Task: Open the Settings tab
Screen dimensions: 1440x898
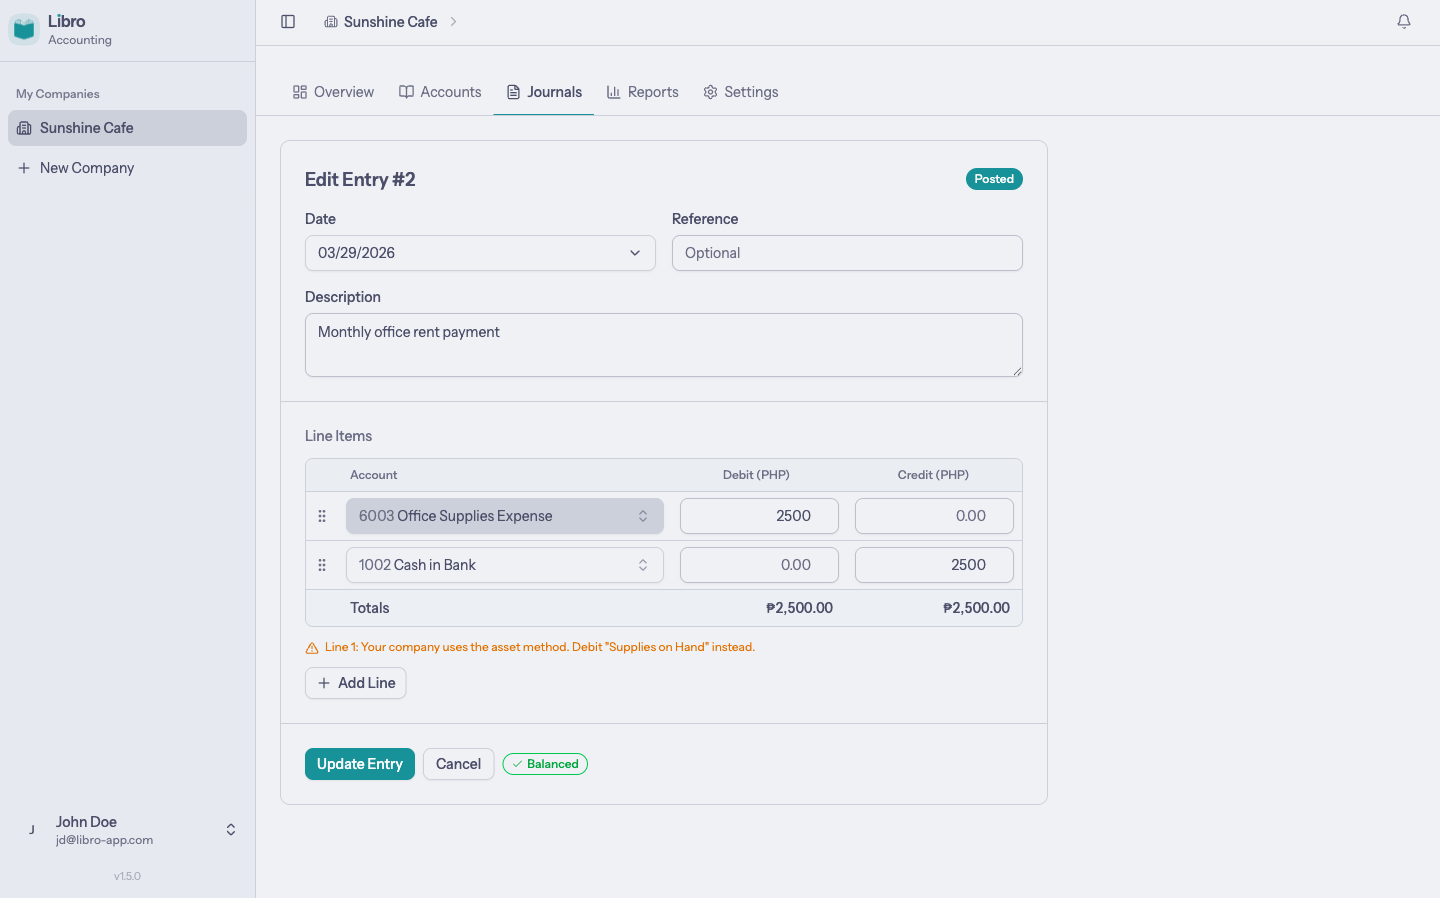Action: 740,92
